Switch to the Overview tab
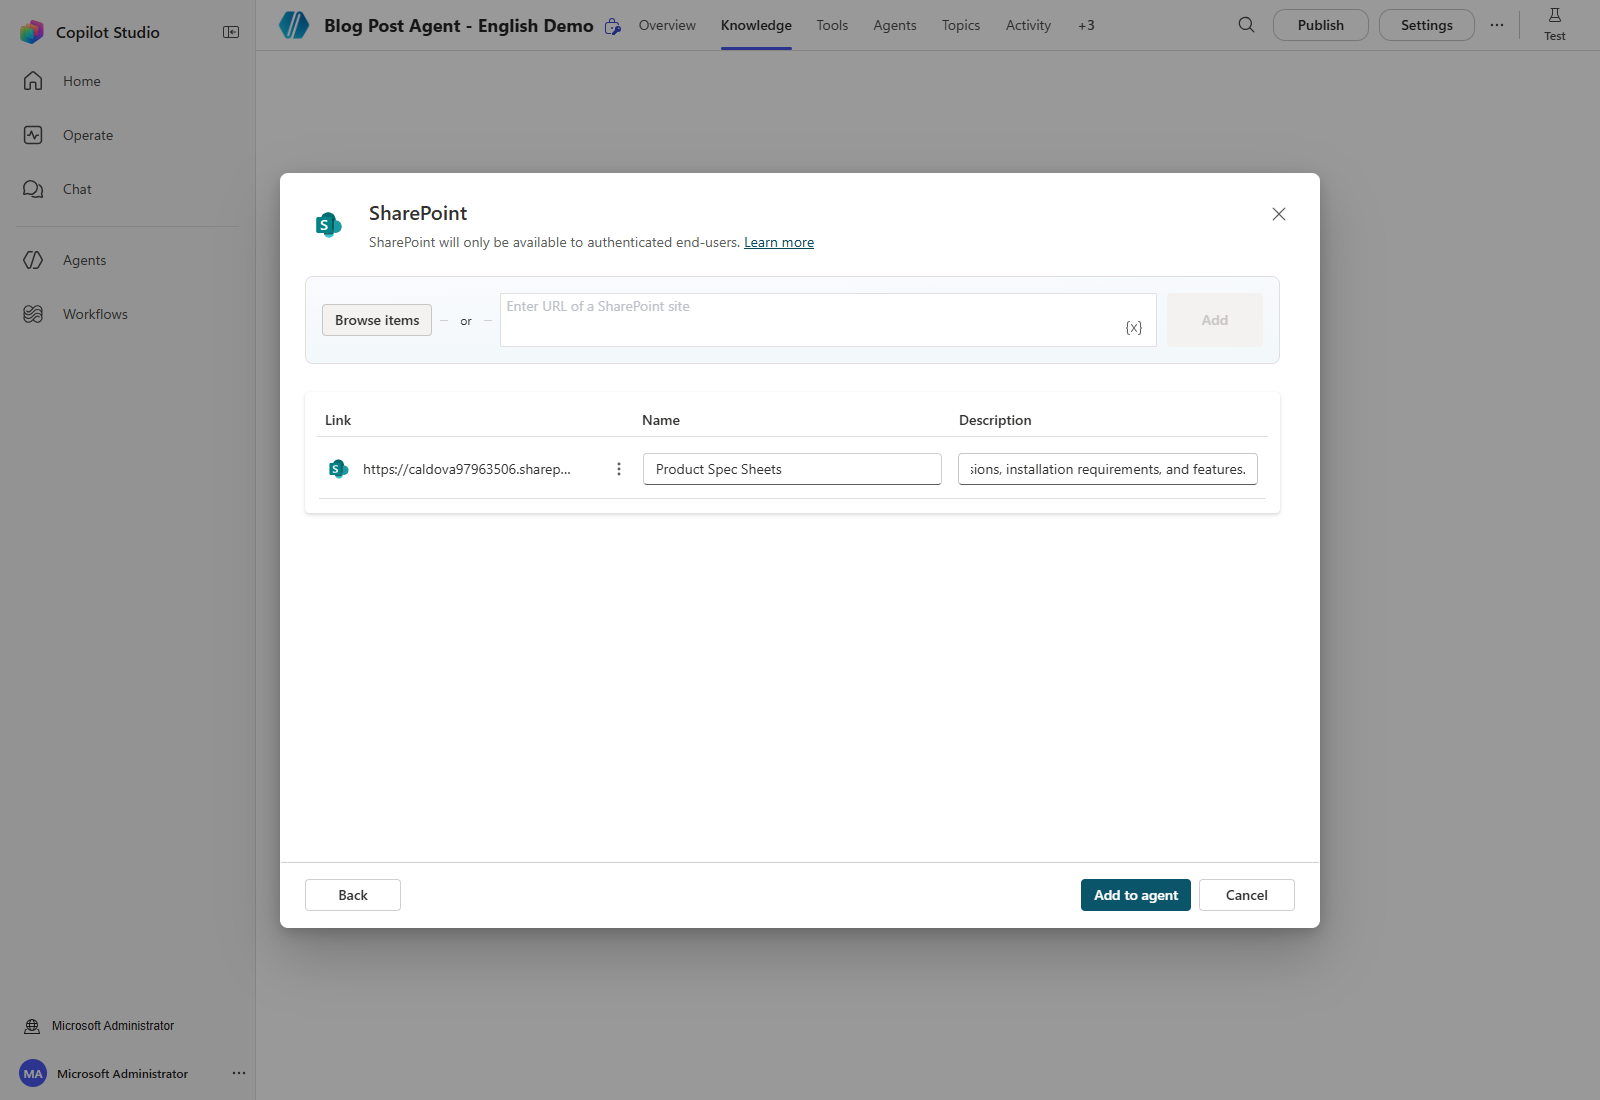The width and height of the screenshot is (1600, 1100). point(667,25)
